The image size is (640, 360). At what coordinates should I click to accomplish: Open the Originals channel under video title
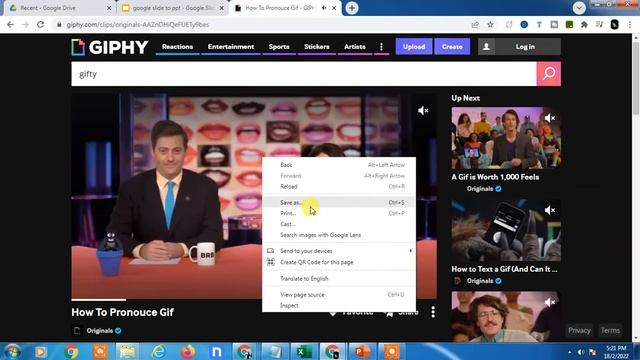tap(100, 331)
